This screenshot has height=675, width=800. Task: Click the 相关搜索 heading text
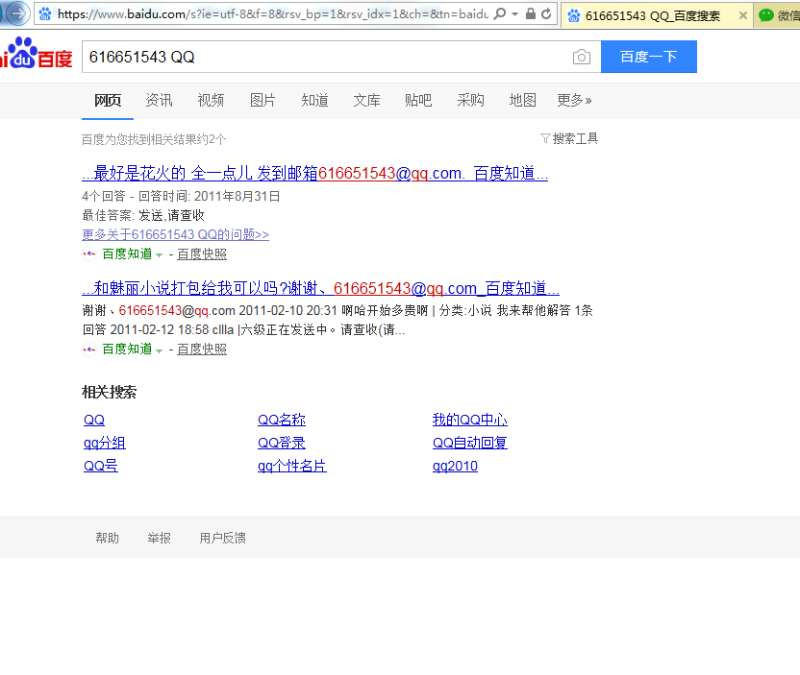pyautogui.click(x=109, y=392)
